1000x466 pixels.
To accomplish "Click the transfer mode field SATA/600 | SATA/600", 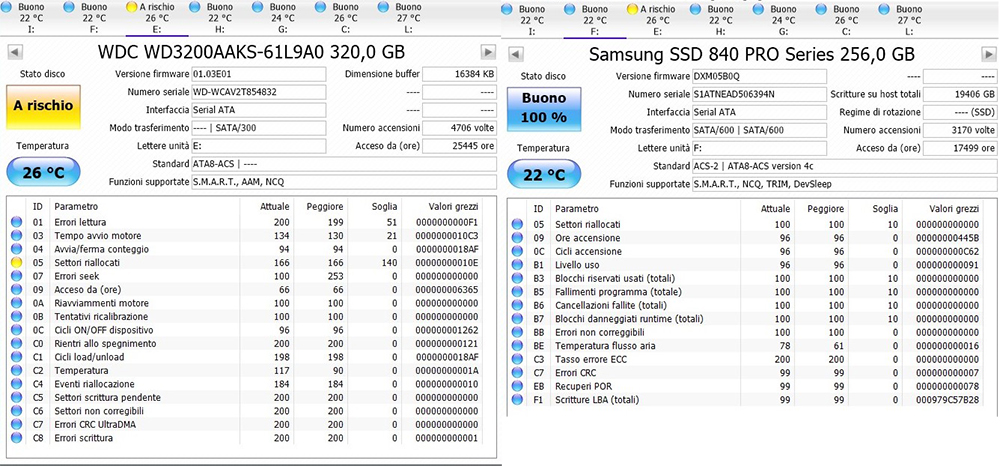I will pyautogui.click(x=759, y=130).
